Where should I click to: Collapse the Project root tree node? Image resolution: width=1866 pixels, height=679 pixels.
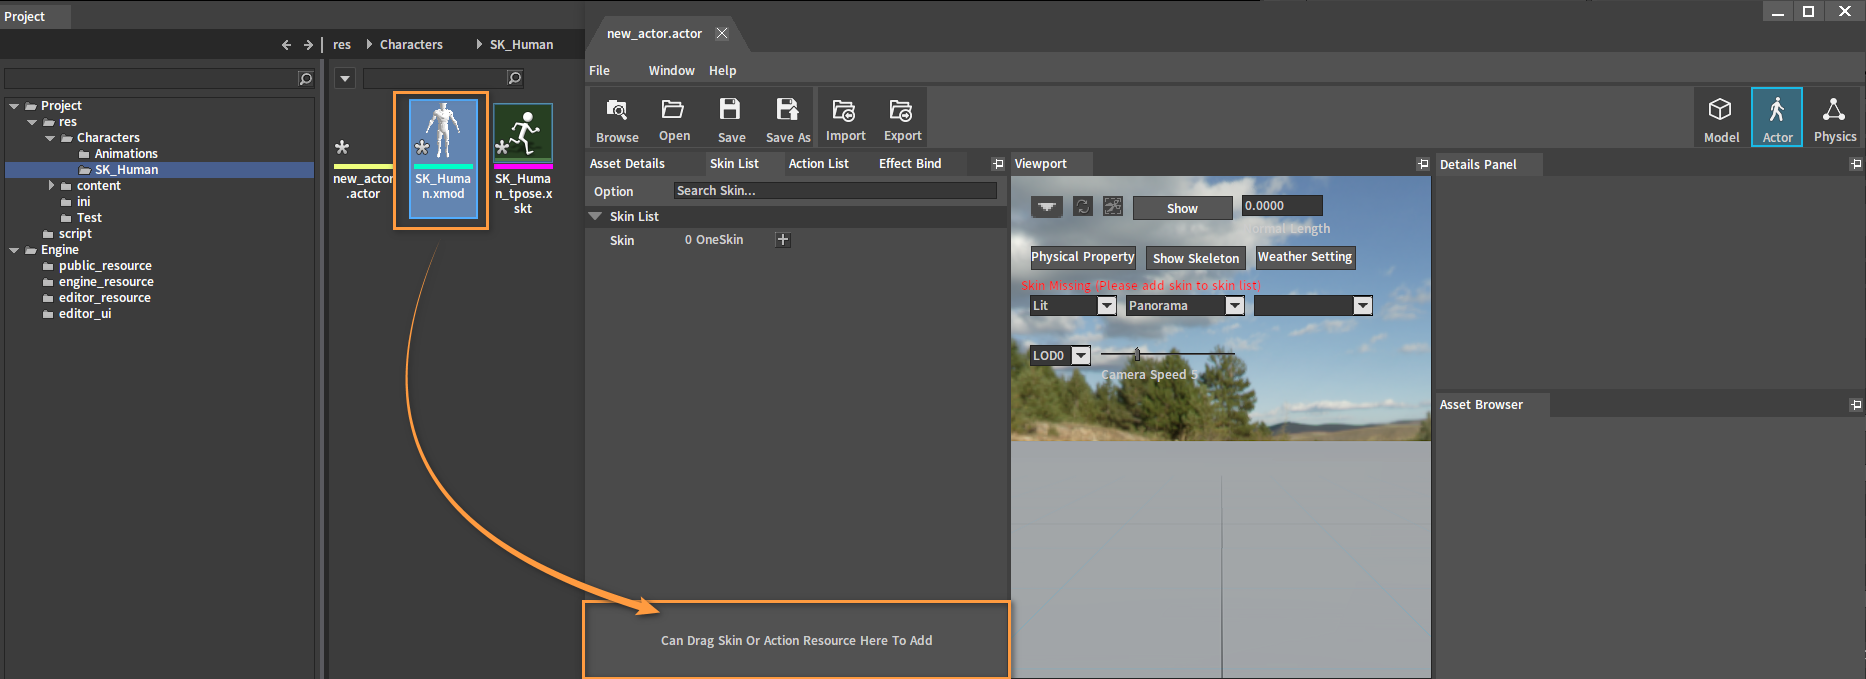click(x=14, y=106)
